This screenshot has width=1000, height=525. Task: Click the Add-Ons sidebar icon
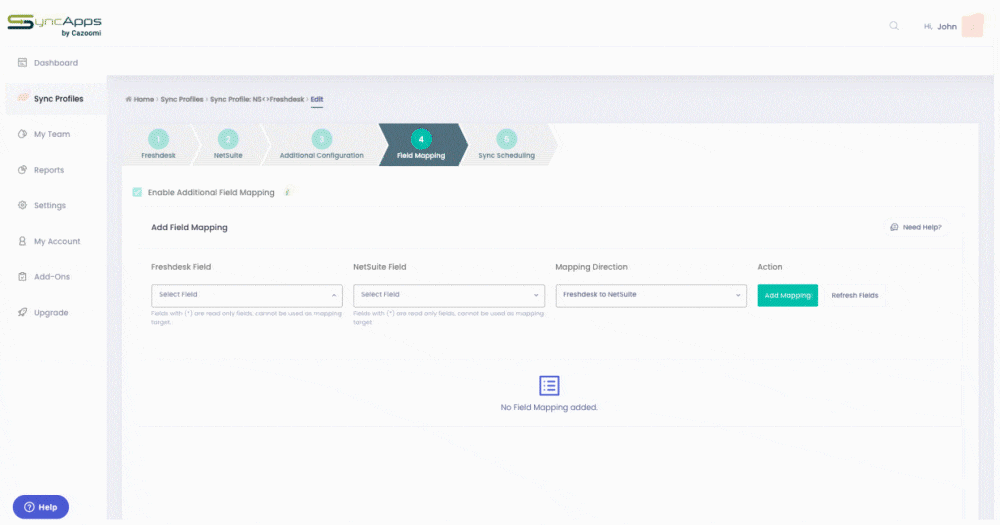22,277
